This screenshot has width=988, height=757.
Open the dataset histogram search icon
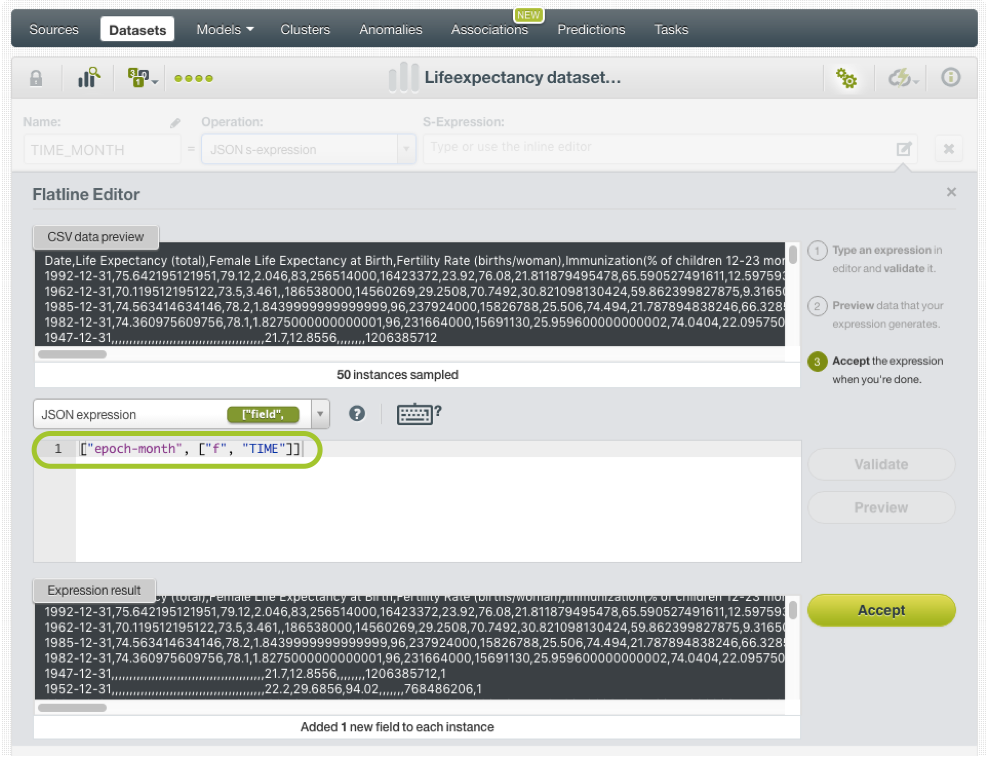(89, 78)
